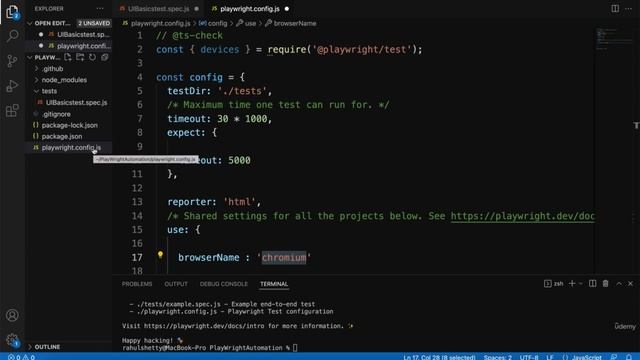Image resolution: width=640 pixels, height=360 pixels.
Task: Click the feedback icon in status bar
Action: (614, 357)
